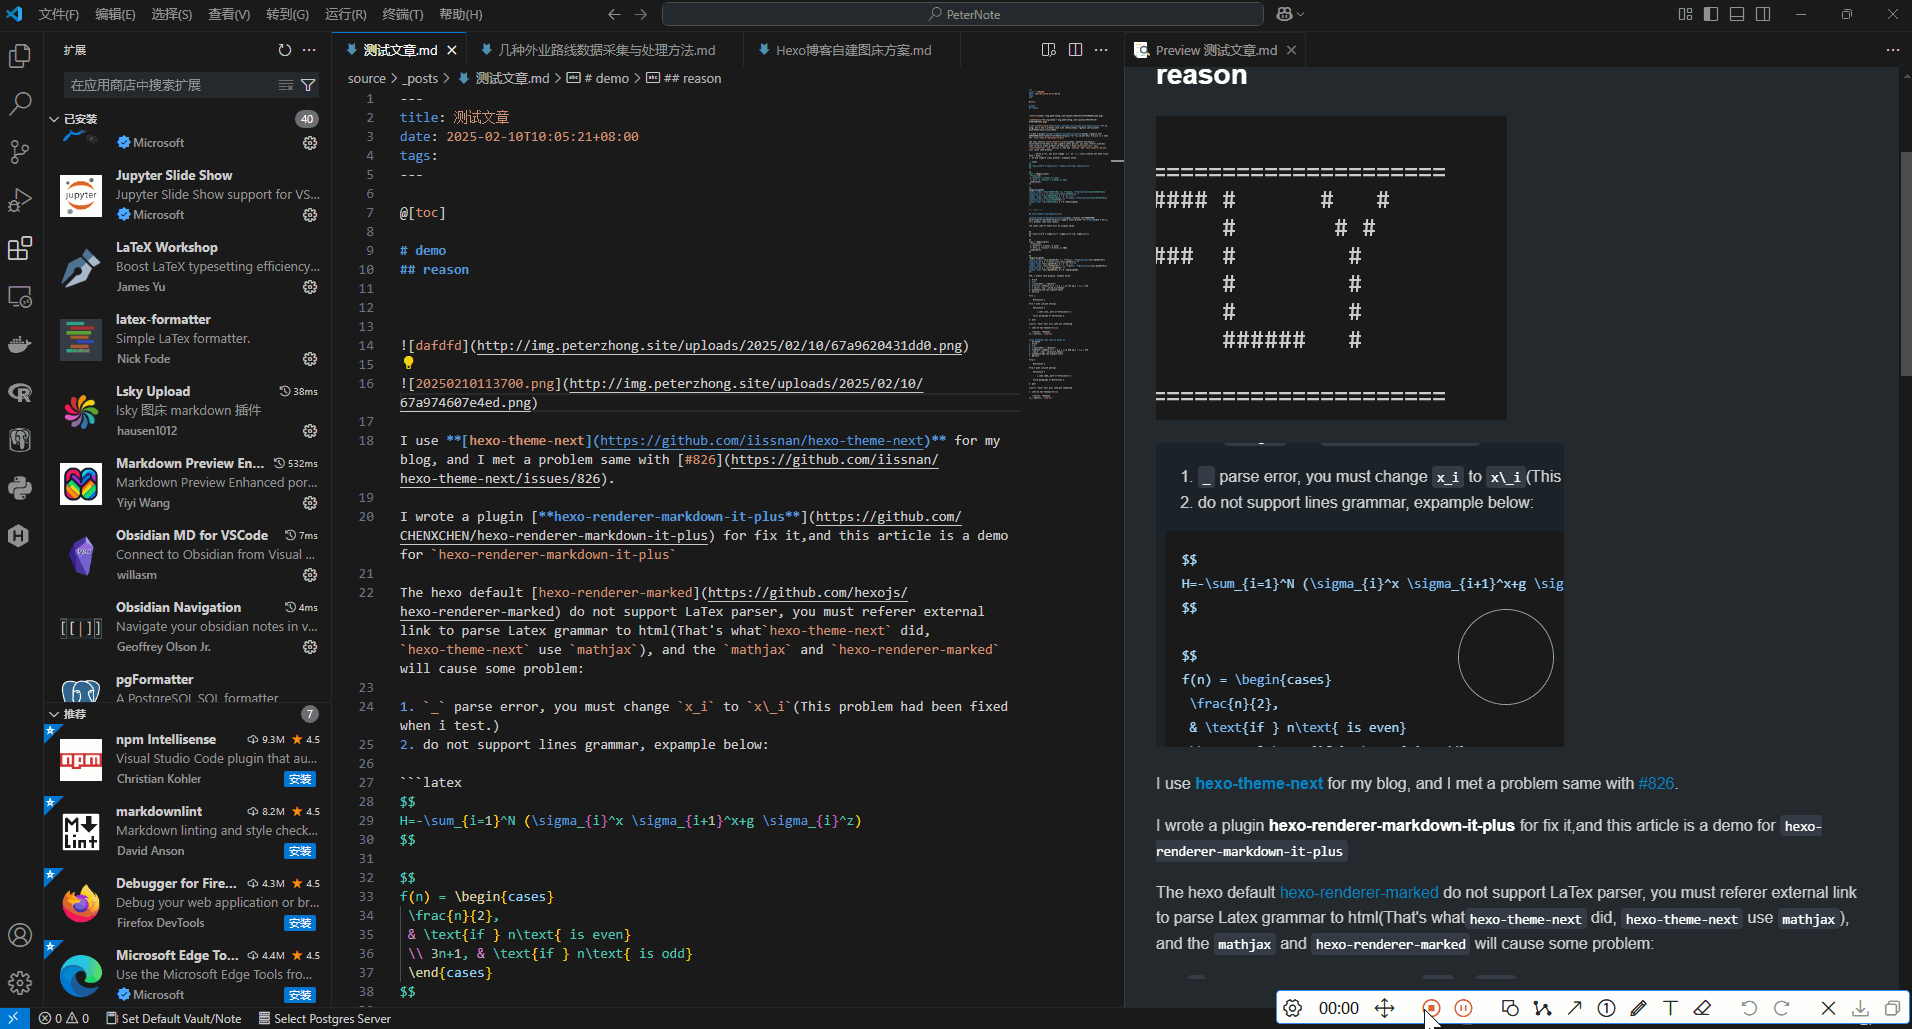Open the Remote Explorer activity icon
1912x1029 pixels.
coord(20,297)
